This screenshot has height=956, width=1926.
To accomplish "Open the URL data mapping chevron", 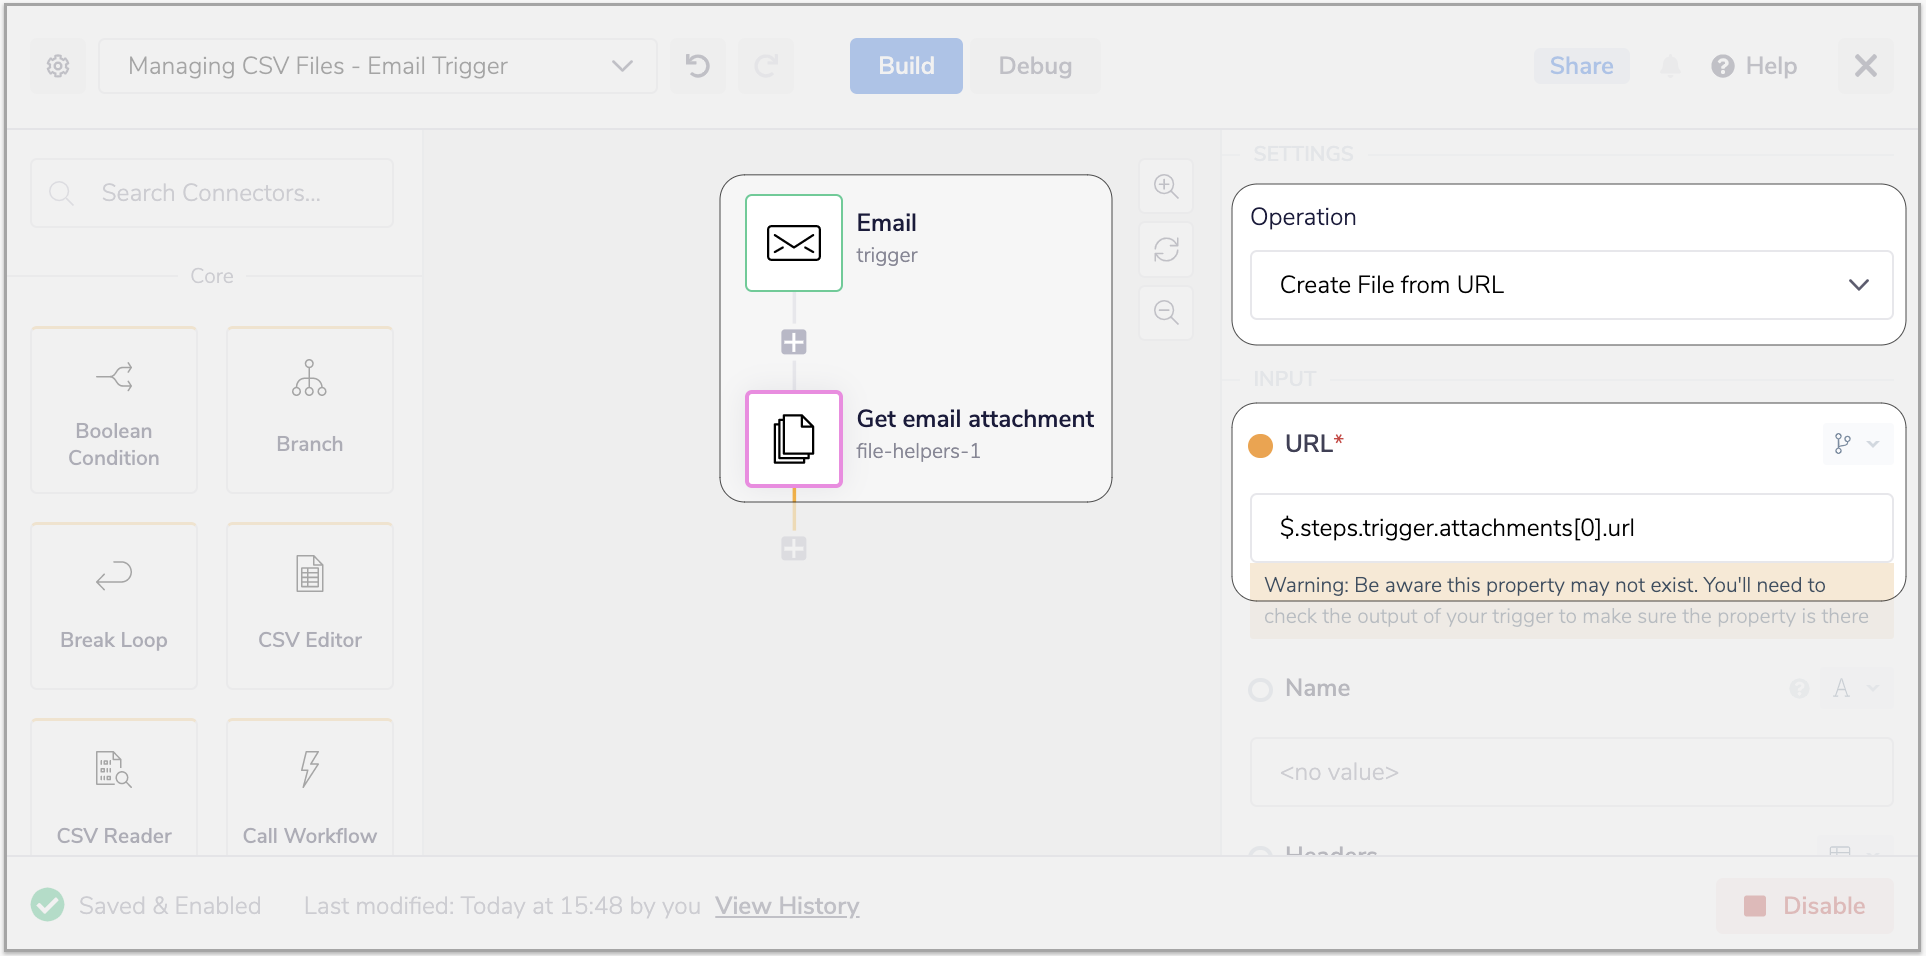I will pos(1871,444).
